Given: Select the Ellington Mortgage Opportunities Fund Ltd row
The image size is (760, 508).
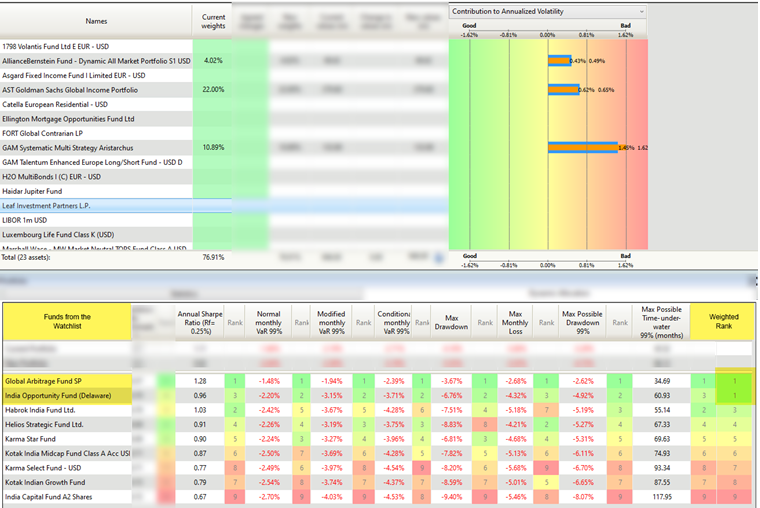Looking at the screenshot, I should 96,119.
